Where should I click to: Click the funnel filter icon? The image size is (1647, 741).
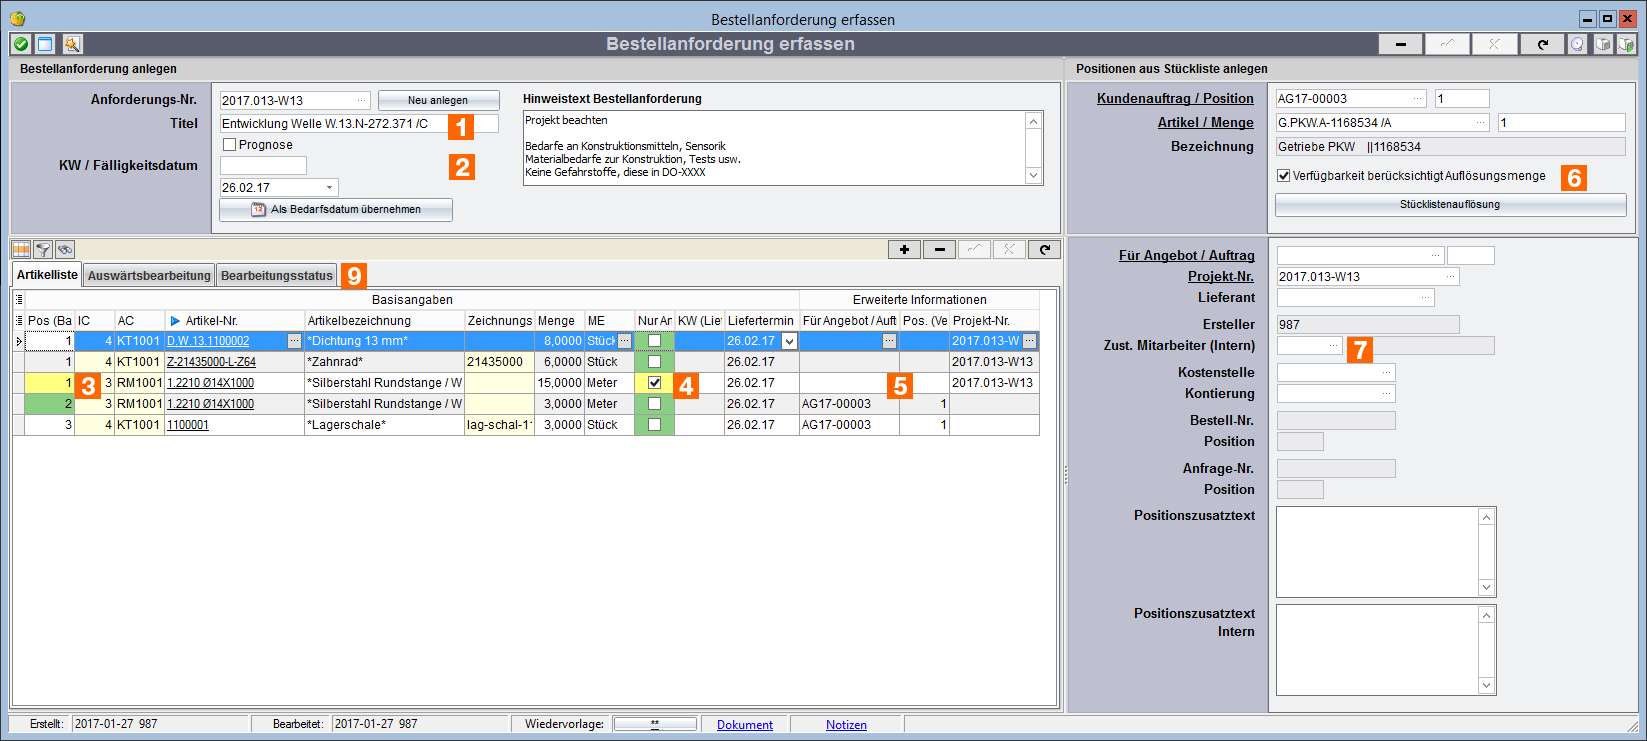[43, 249]
